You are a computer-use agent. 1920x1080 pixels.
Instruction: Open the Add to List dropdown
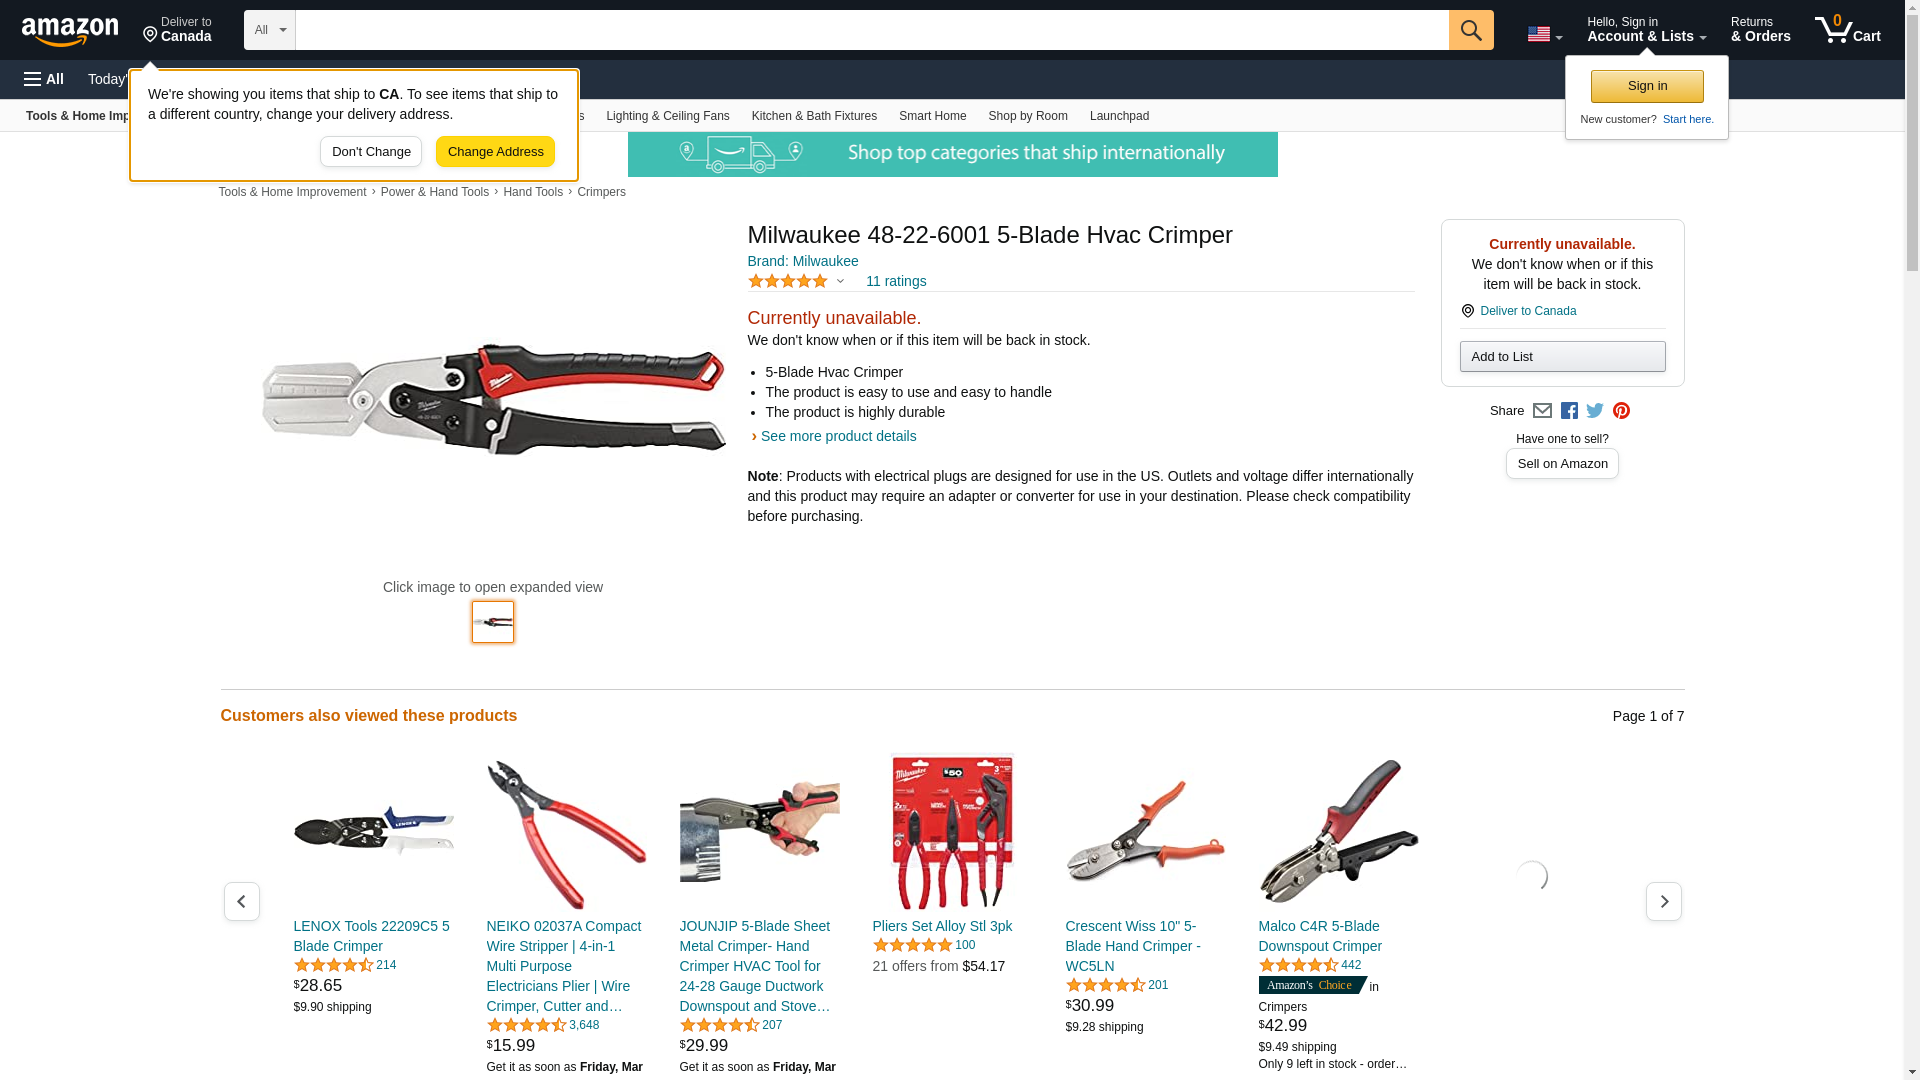(x=1562, y=357)
